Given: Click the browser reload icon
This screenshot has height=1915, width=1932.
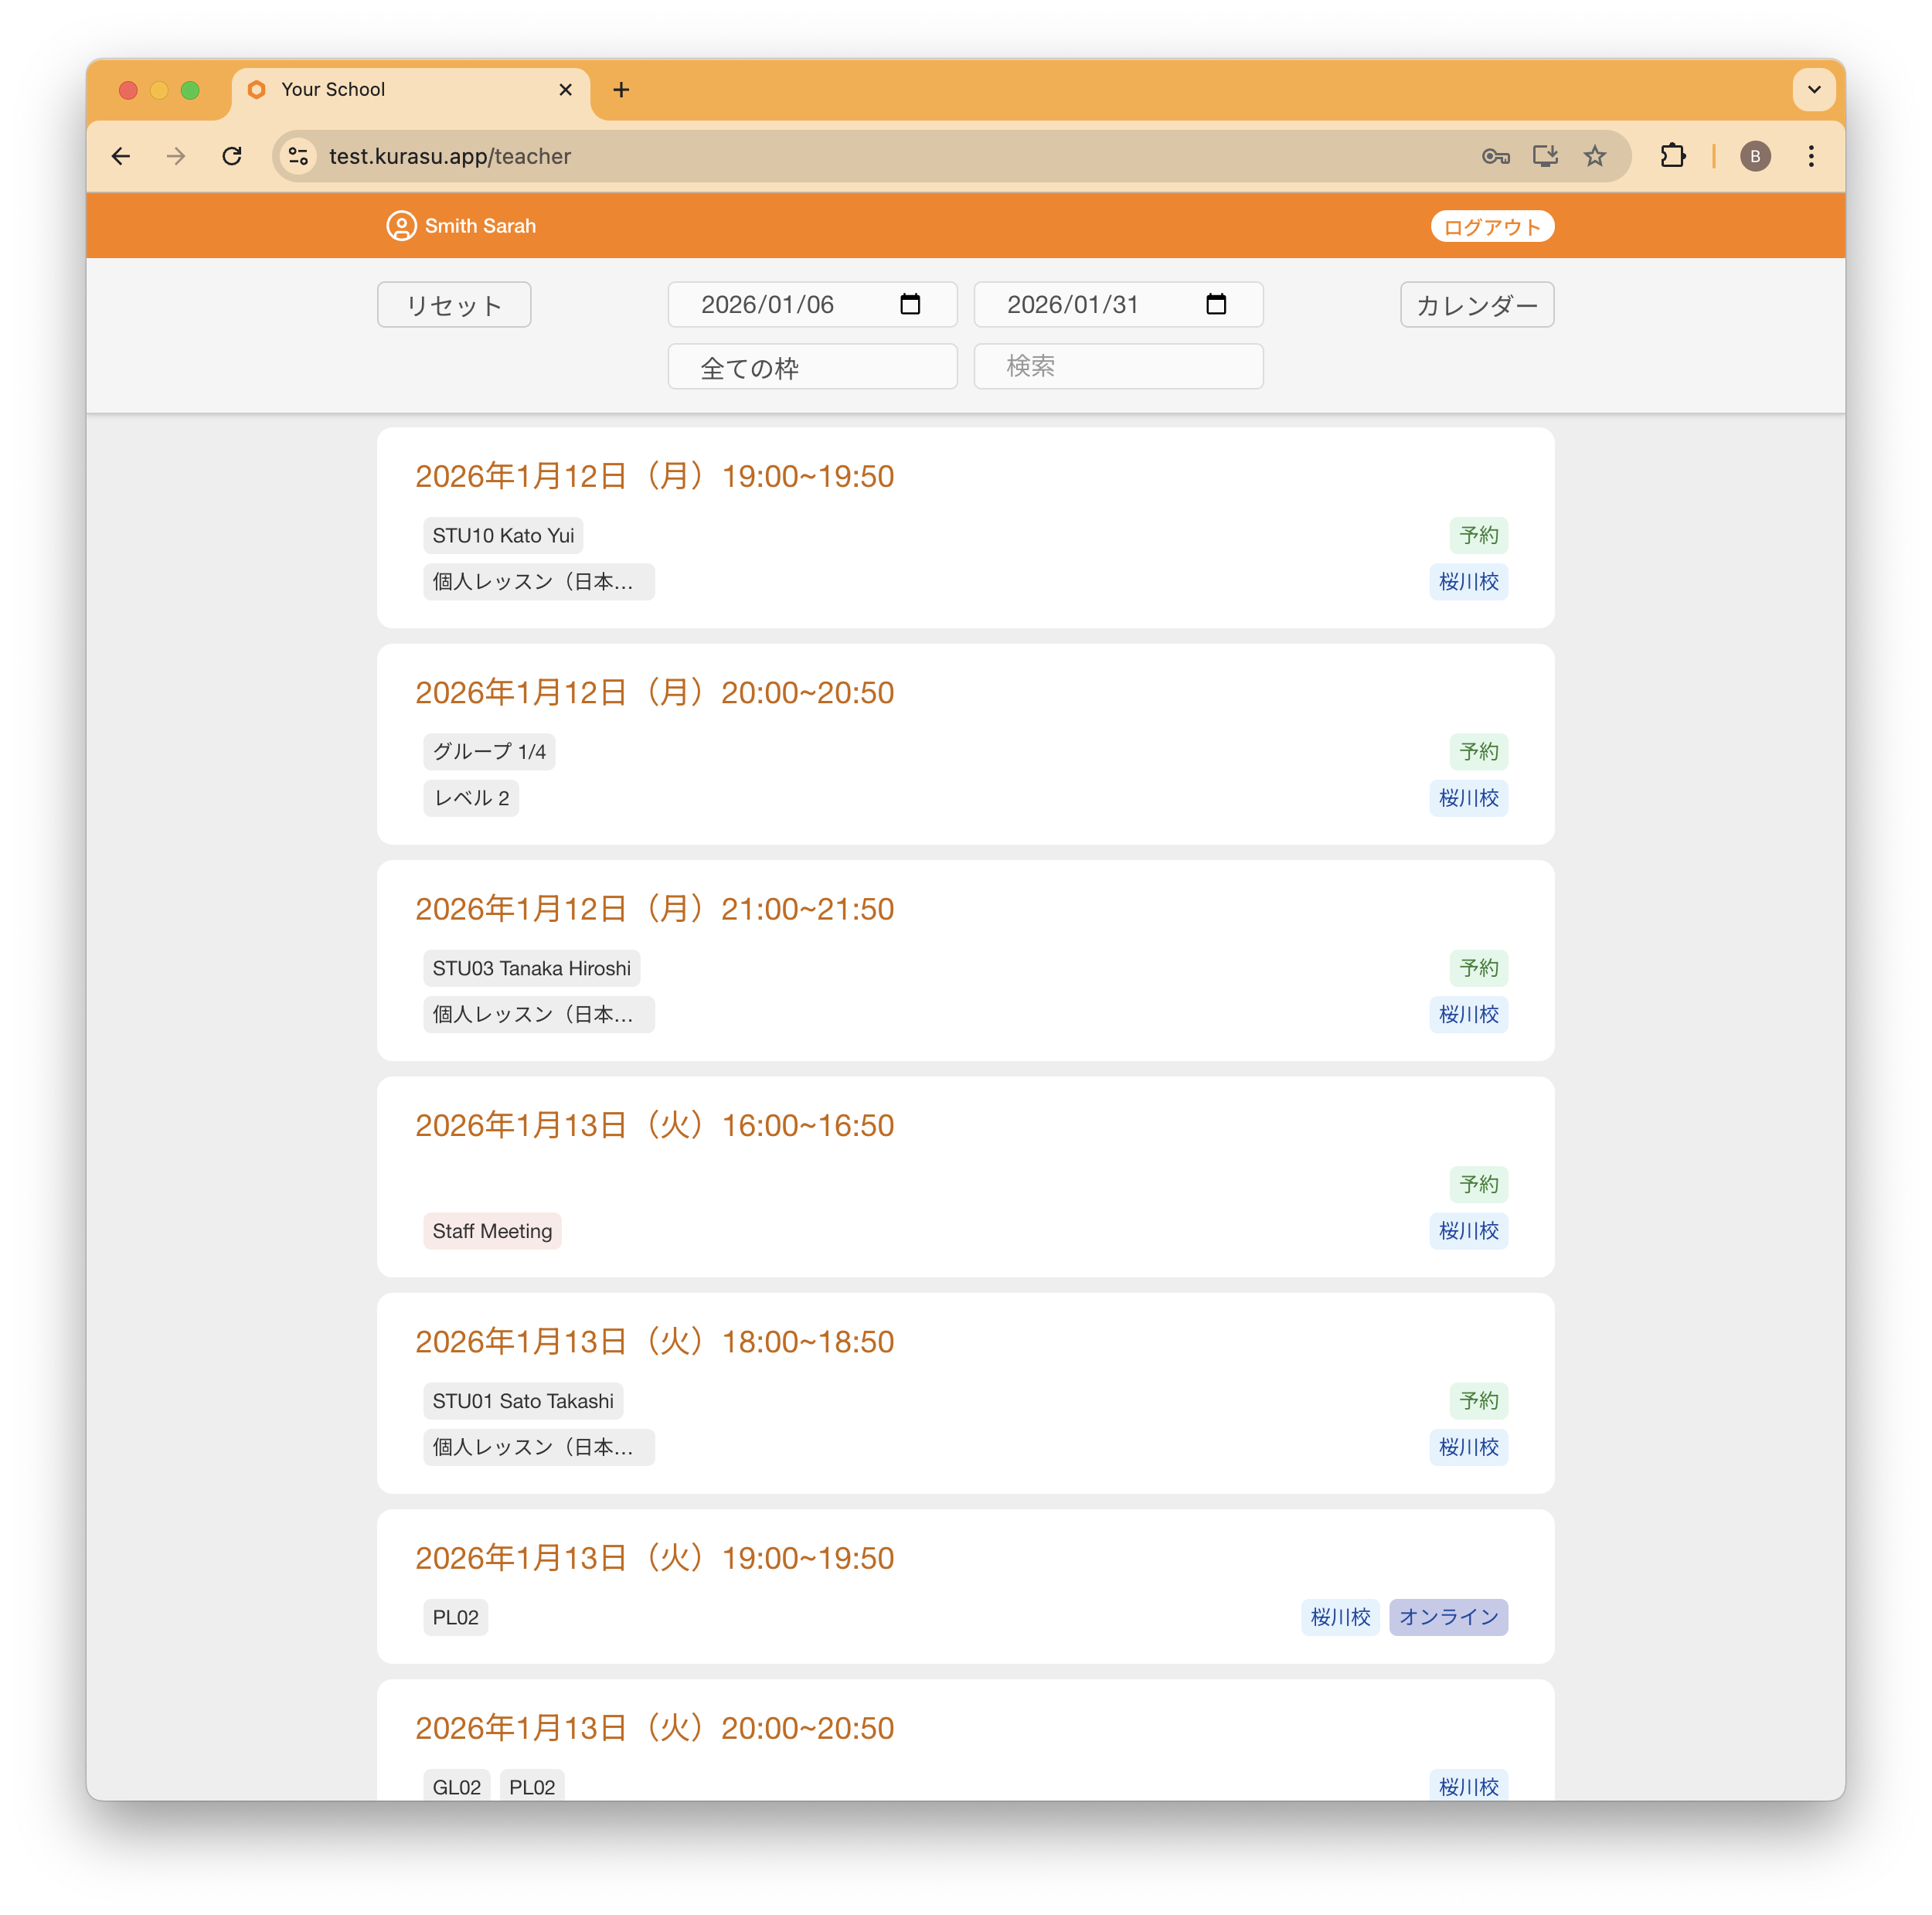Looking at the screenshot, I should (x=232, y=156).
